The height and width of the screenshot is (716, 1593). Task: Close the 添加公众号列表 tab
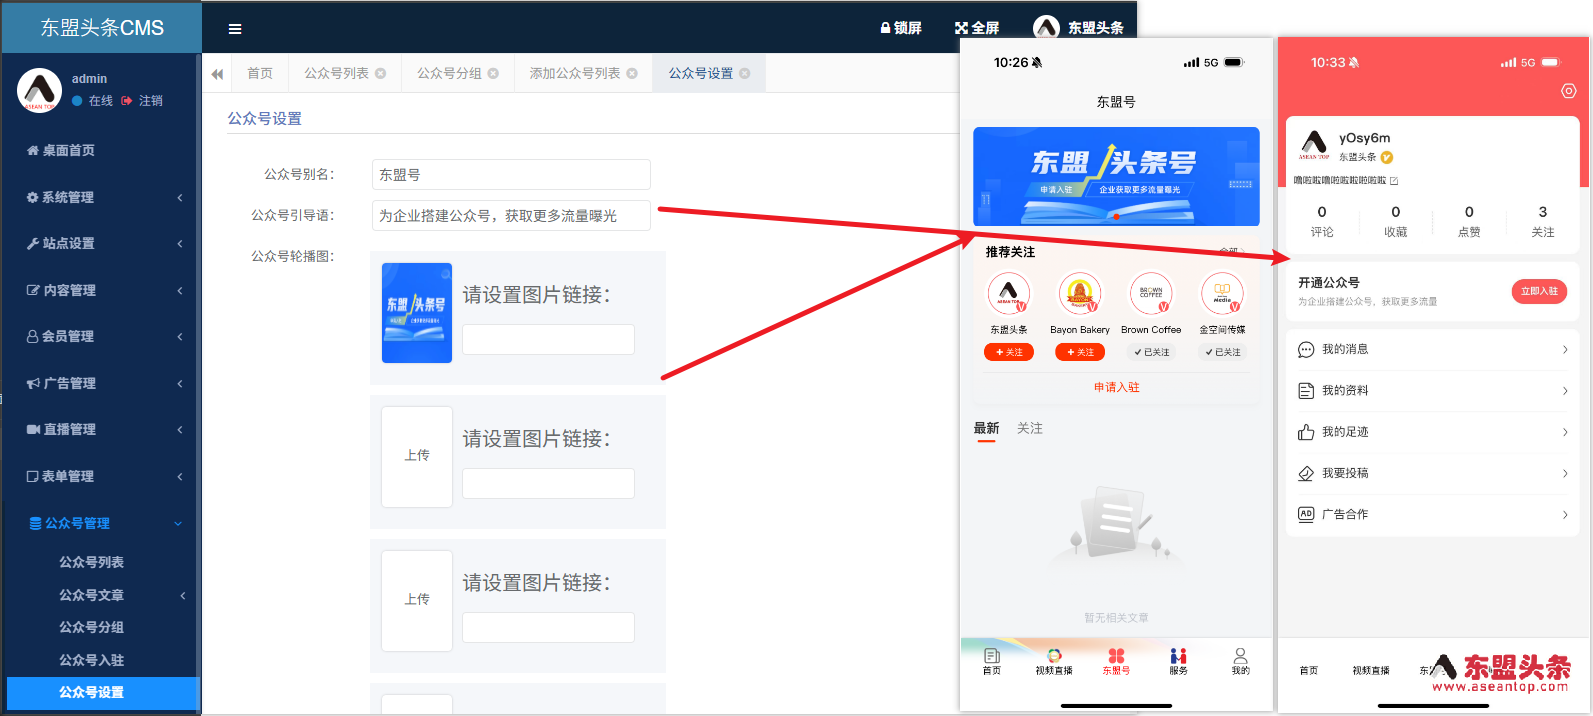tap(632, 74)
